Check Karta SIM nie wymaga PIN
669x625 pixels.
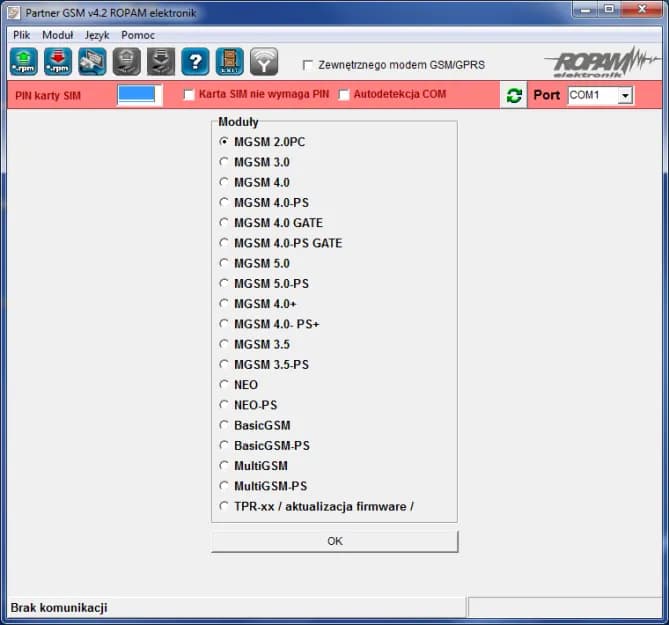tap(190, 95)
